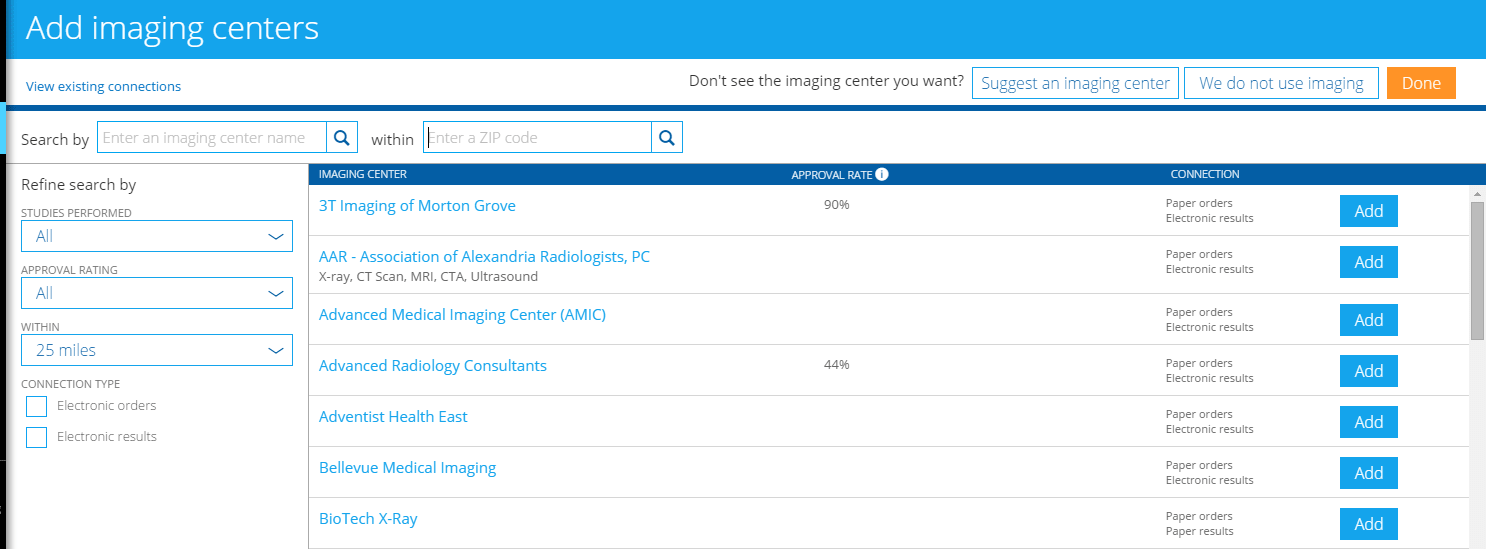Open the Bellevue Medical Imaging link
The width and height of the screenshot is (1487, 549).
407,468
